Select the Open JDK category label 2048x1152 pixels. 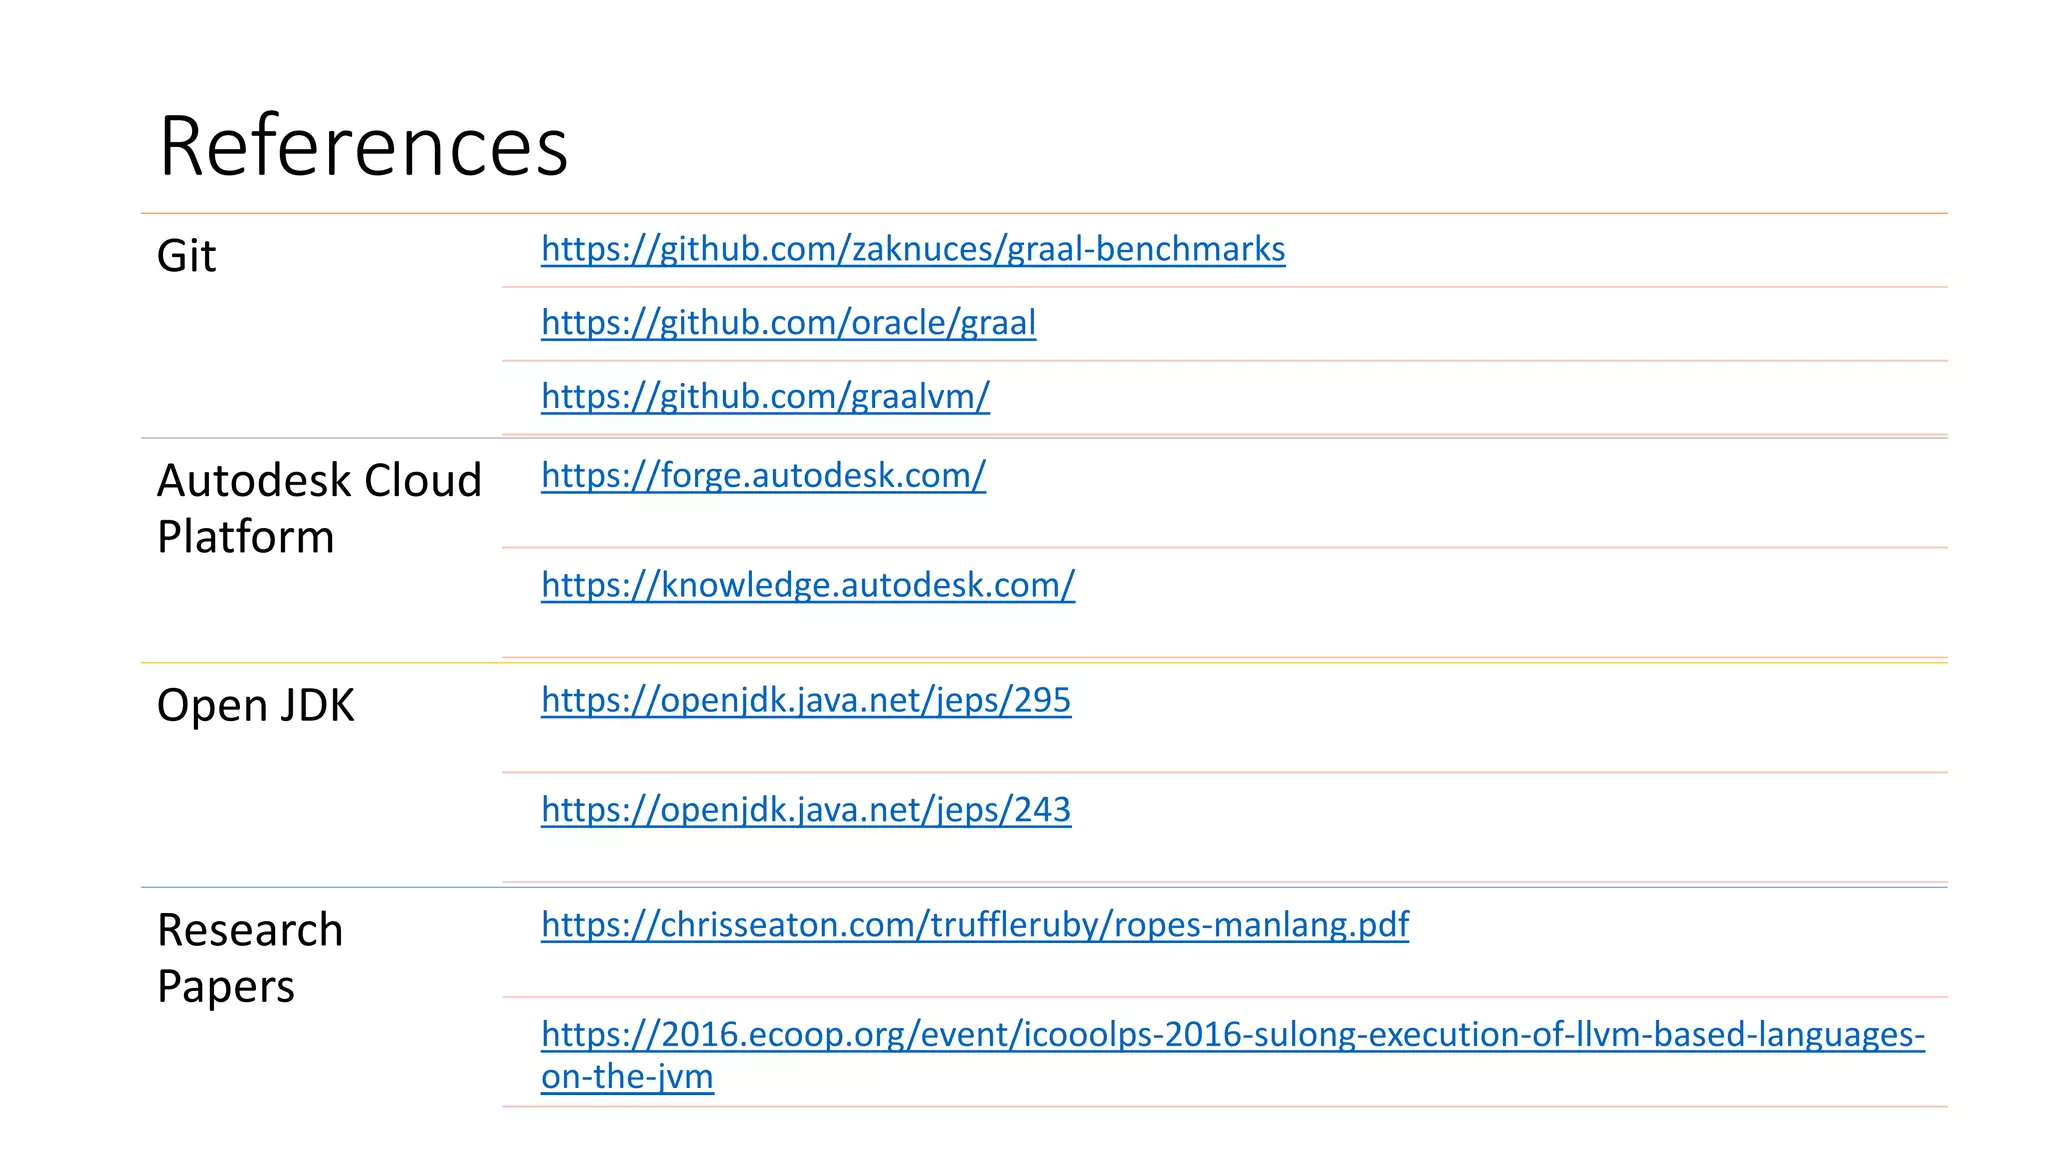(x=255, y=706)
